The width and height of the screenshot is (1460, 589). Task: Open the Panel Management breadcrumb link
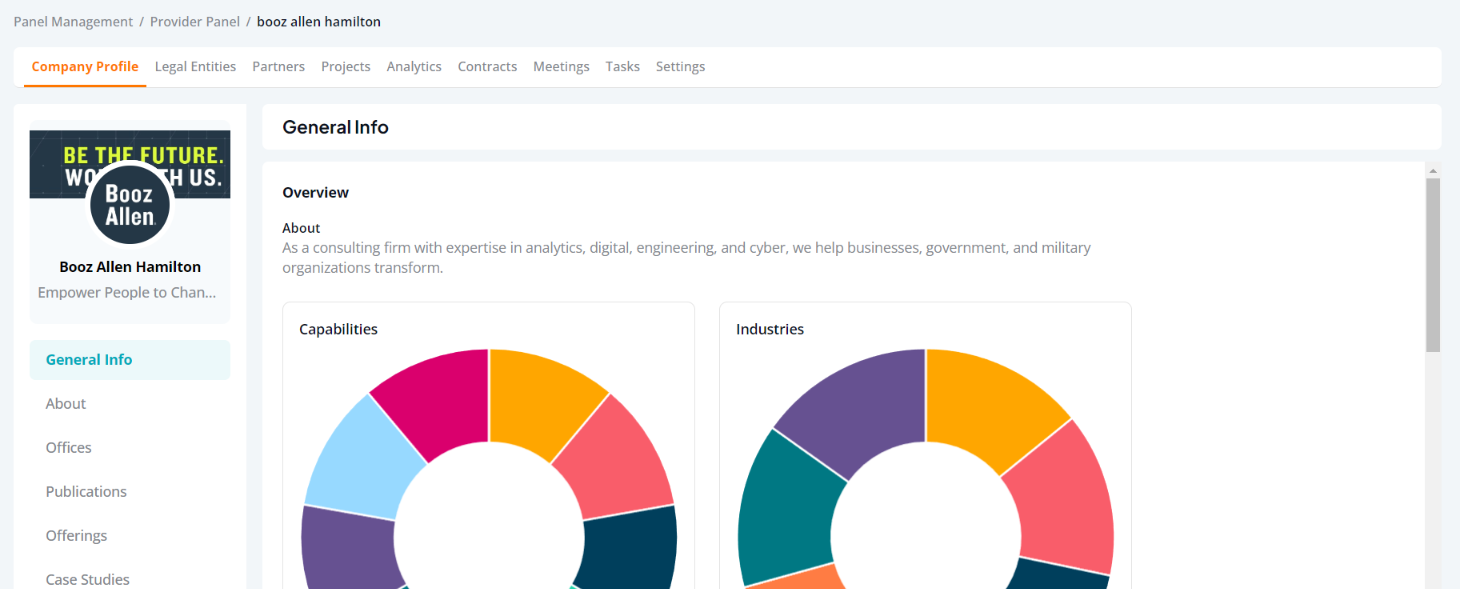click(73, 21)
